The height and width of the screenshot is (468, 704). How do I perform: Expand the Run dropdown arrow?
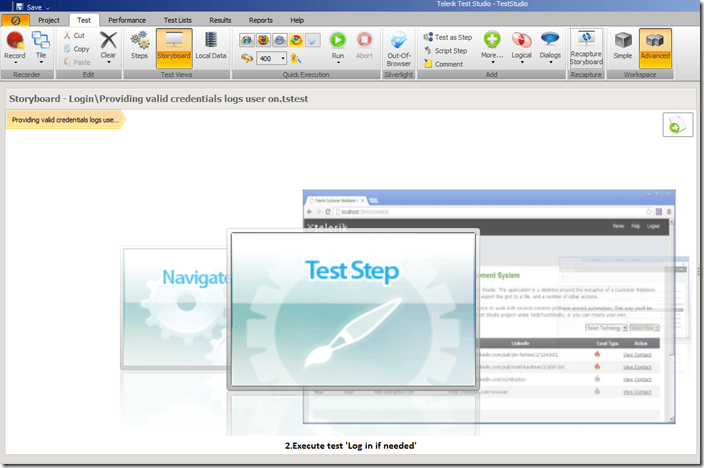coord(338,62)
